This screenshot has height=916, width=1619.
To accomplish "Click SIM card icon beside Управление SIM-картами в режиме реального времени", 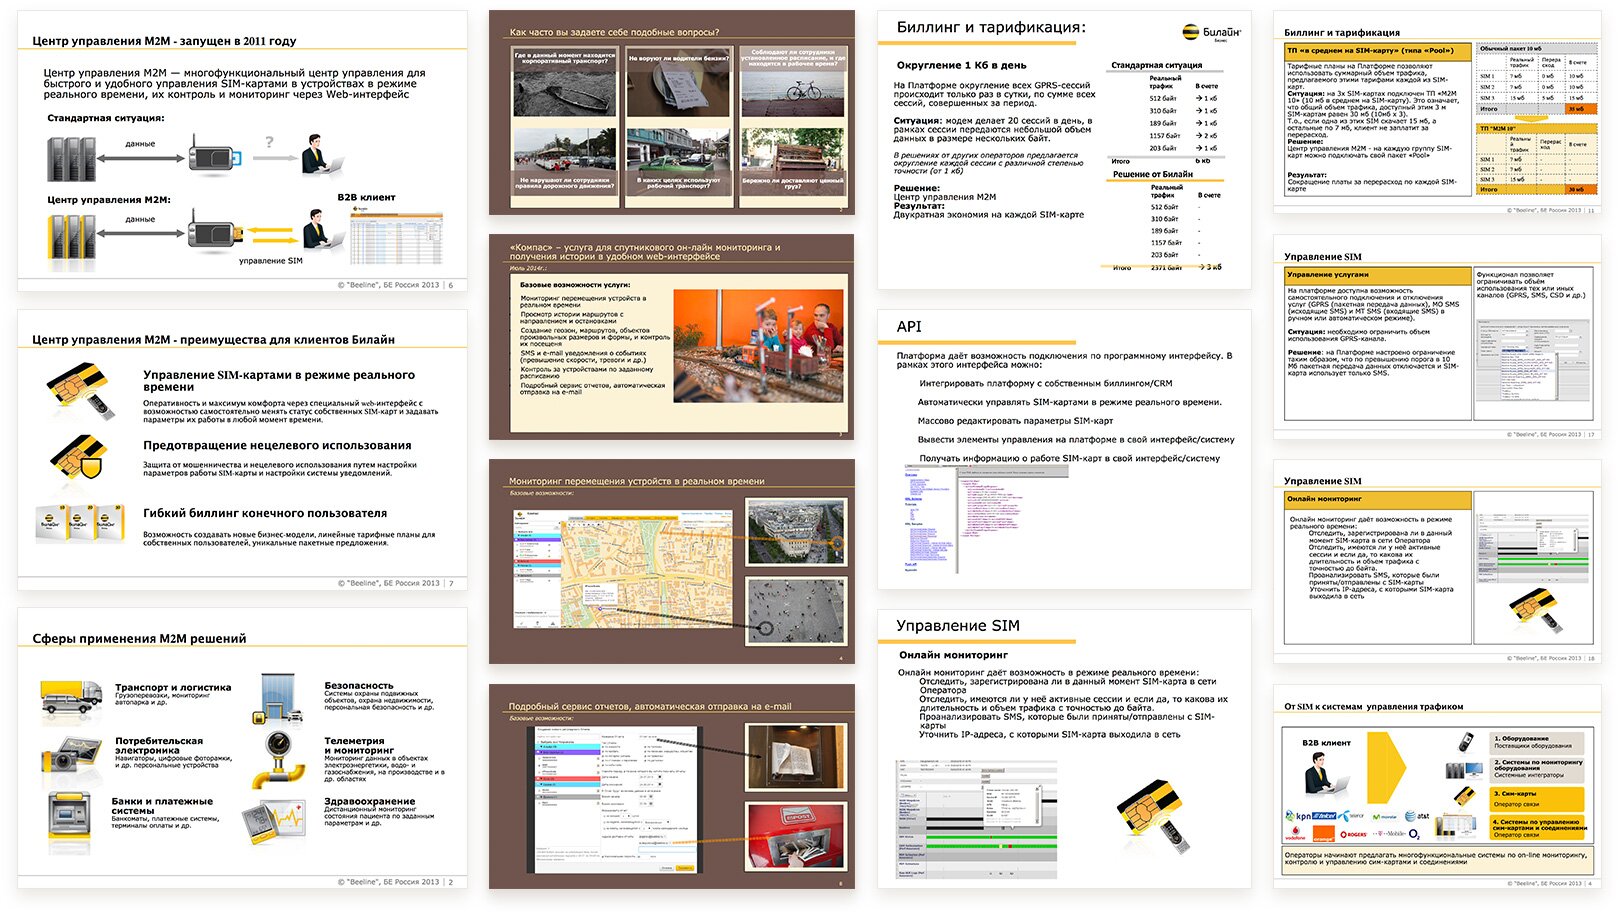I will point(80,390).
